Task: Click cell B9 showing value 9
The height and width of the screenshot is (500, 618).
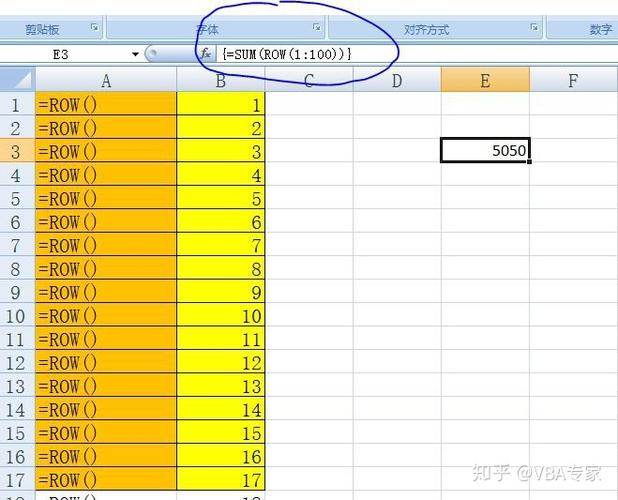Action: click(221, 292)
